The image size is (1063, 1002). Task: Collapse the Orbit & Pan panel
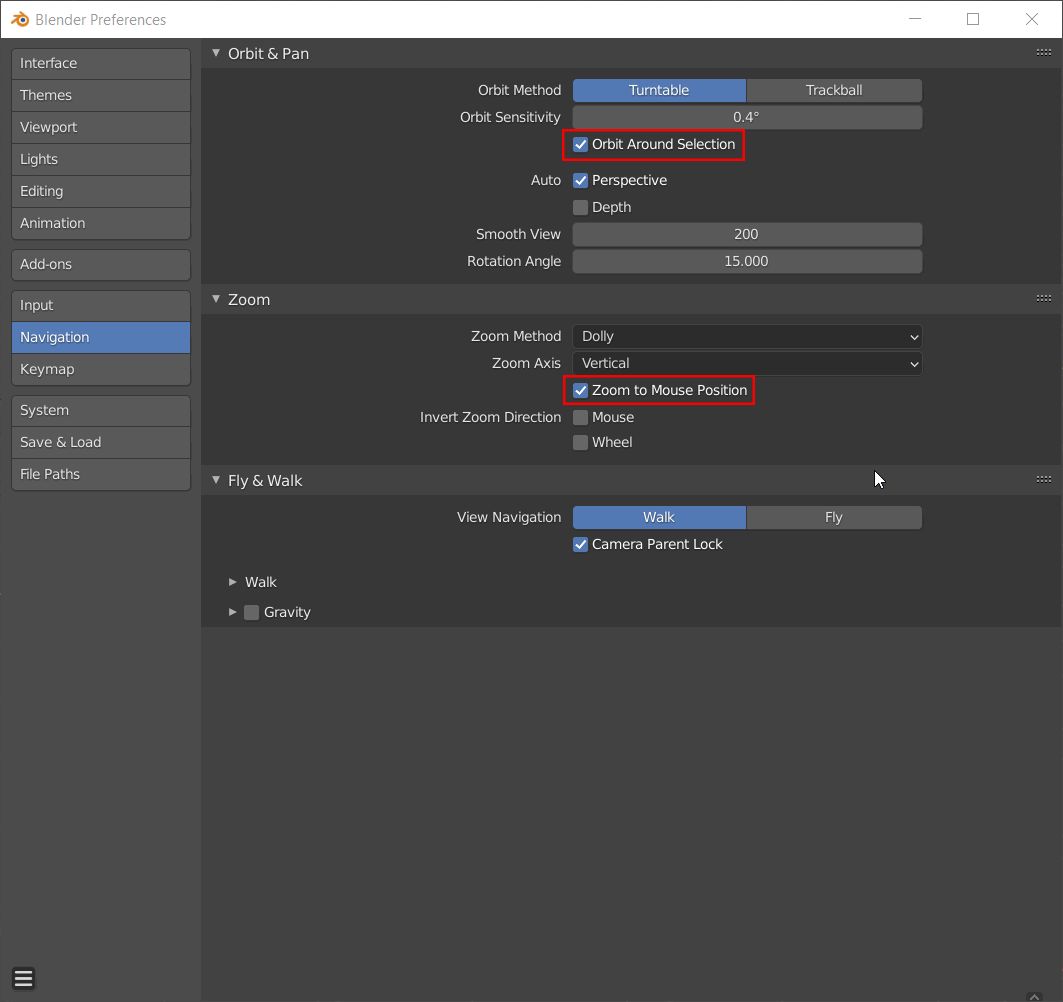pyautogui.click(x=216, y=53)
